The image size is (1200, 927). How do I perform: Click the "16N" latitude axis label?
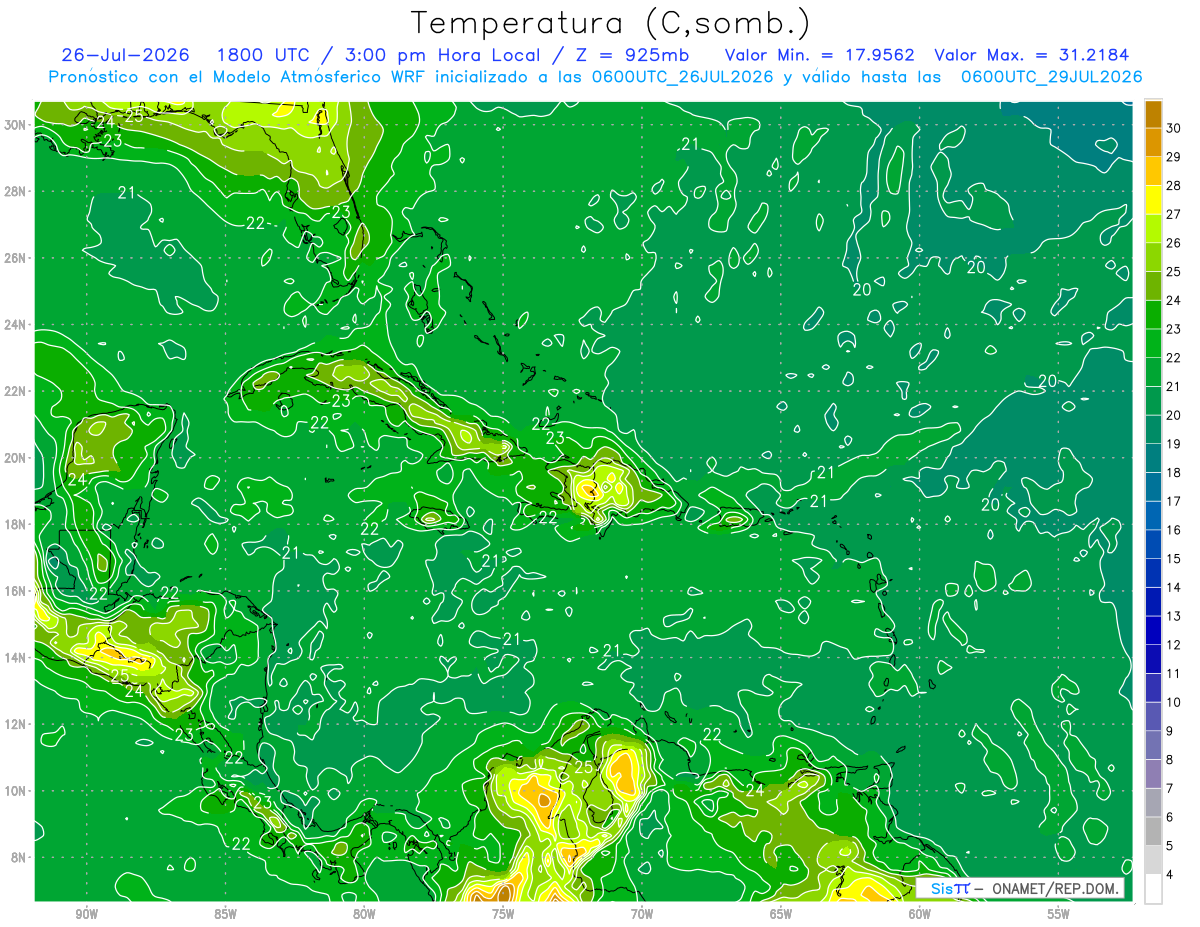pyautogui.click(x=15, y=591)
